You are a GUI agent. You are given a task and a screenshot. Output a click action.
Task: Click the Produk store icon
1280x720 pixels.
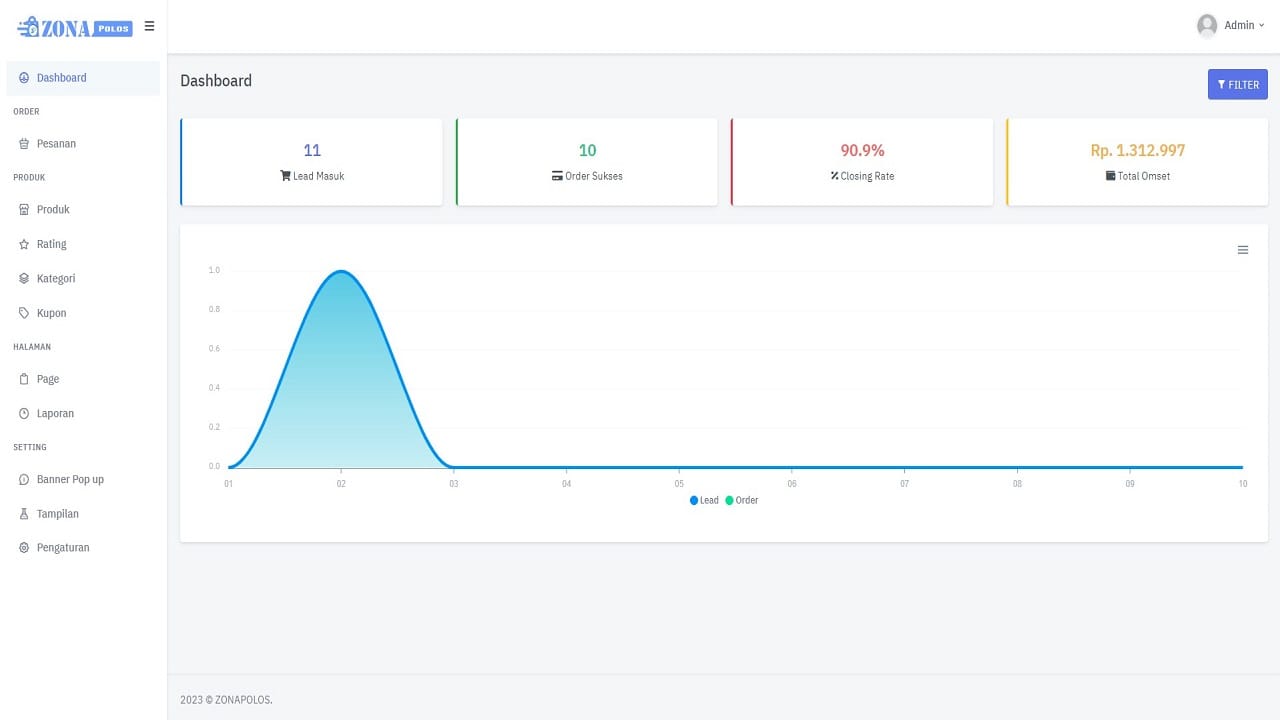(x=24, y=210)
